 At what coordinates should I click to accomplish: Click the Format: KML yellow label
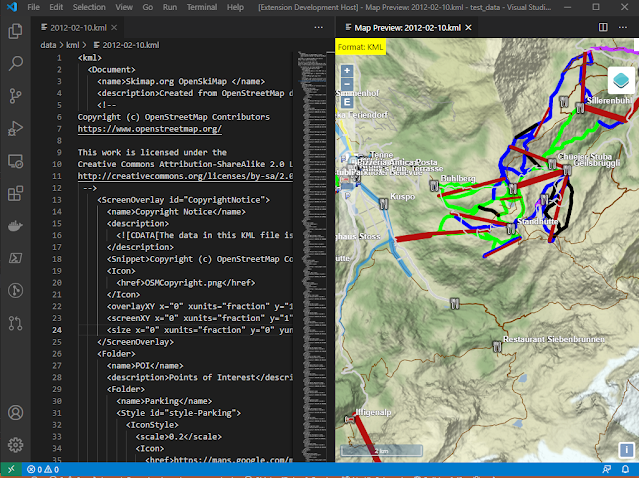(x=360, y=47)
